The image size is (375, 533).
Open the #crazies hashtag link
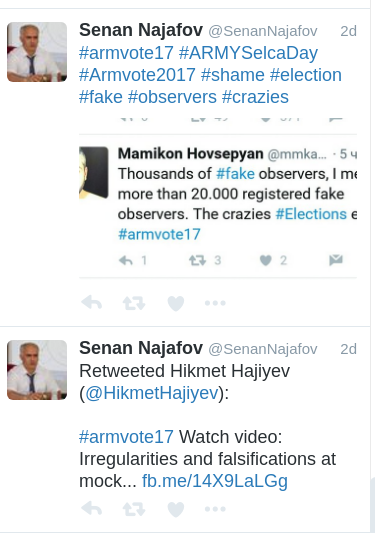[255, 97]
